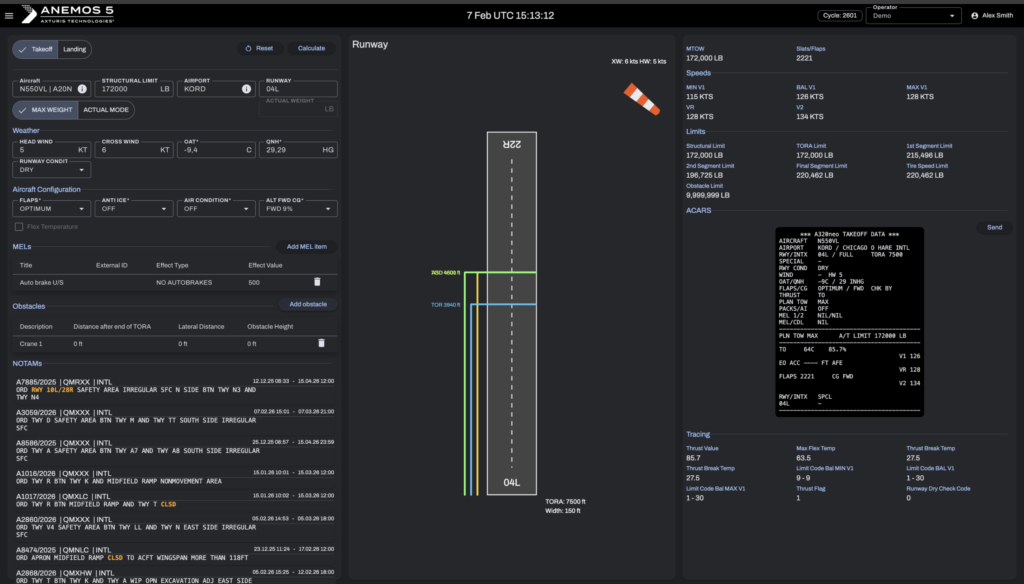Enable the Flex Temperature checkbox

coord(19,227)
